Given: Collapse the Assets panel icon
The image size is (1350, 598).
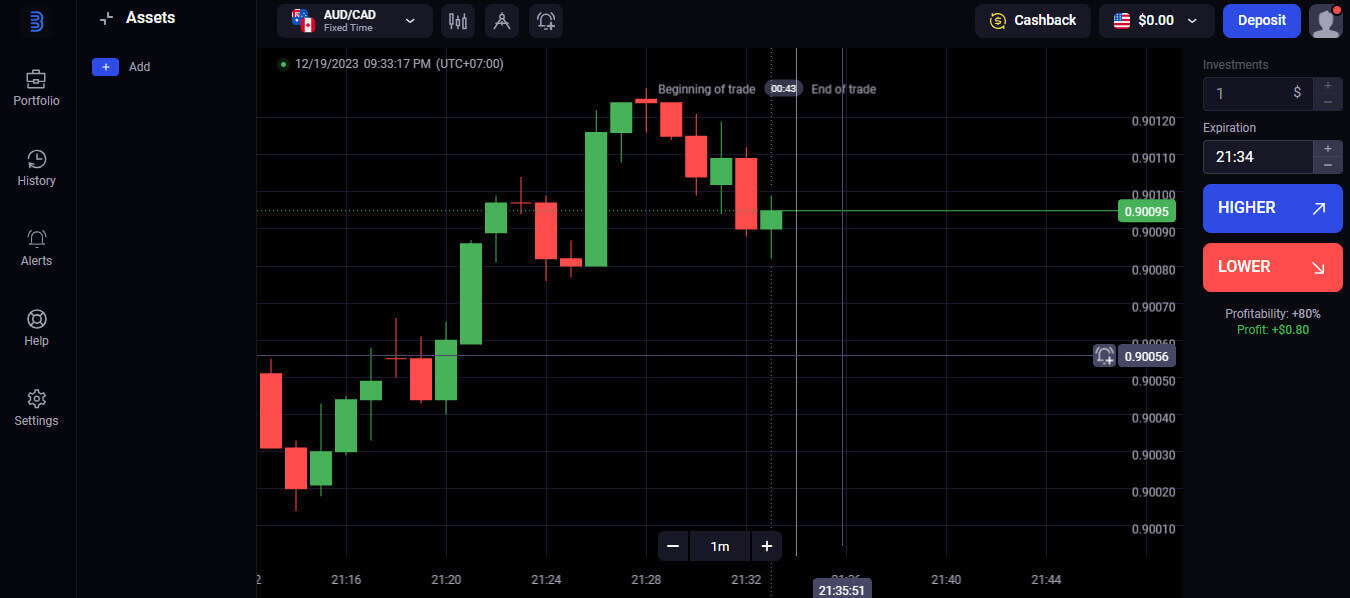Looking at the screenshot, I should point(107,18).
